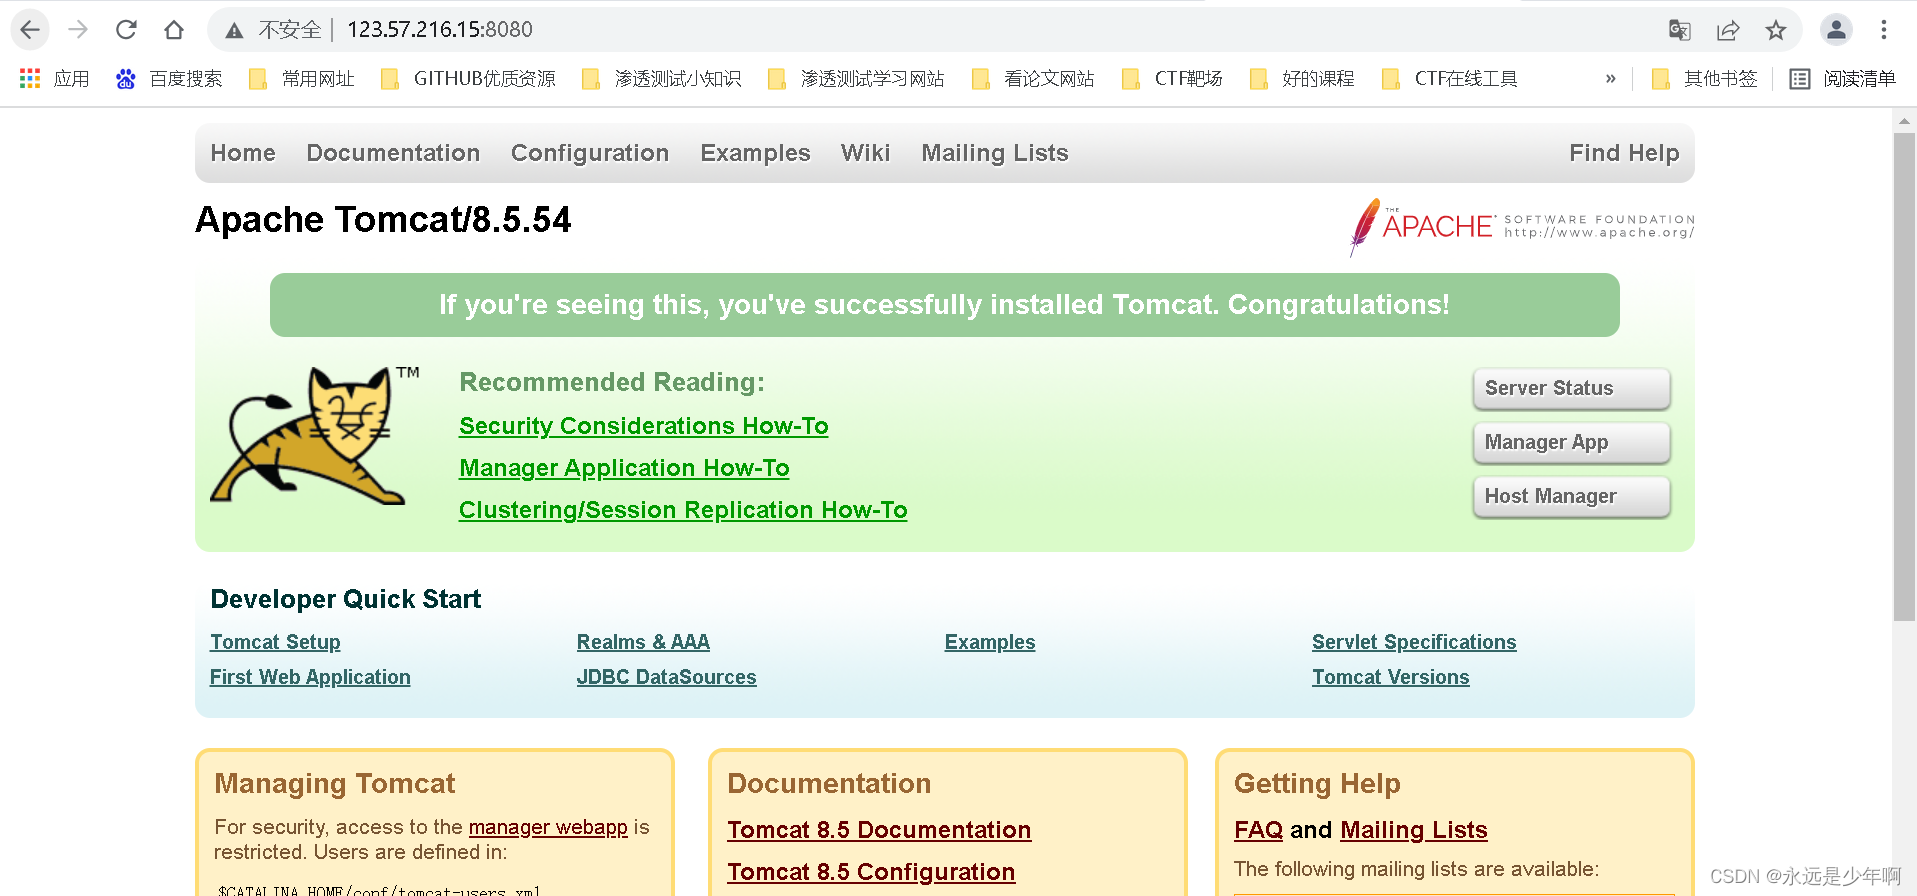Open the Servlet Specifications link

(1414, 642)
